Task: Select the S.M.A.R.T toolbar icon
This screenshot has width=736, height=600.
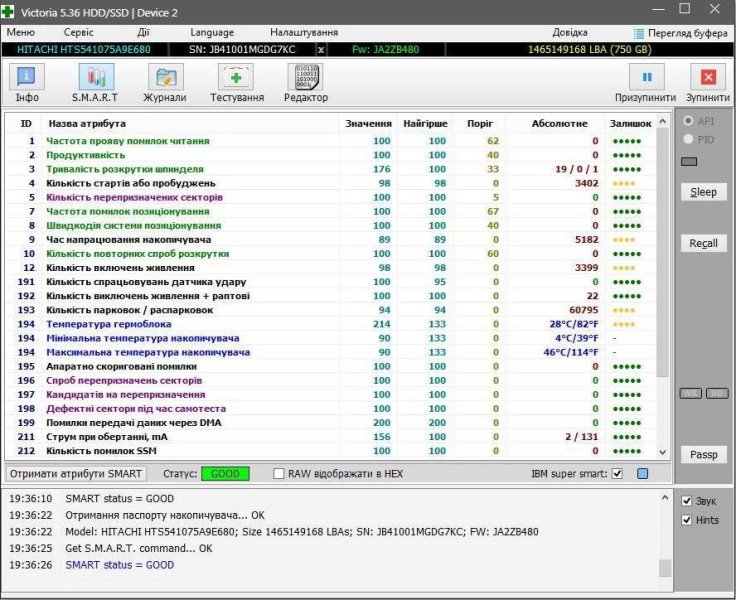Action: [95, 79]
